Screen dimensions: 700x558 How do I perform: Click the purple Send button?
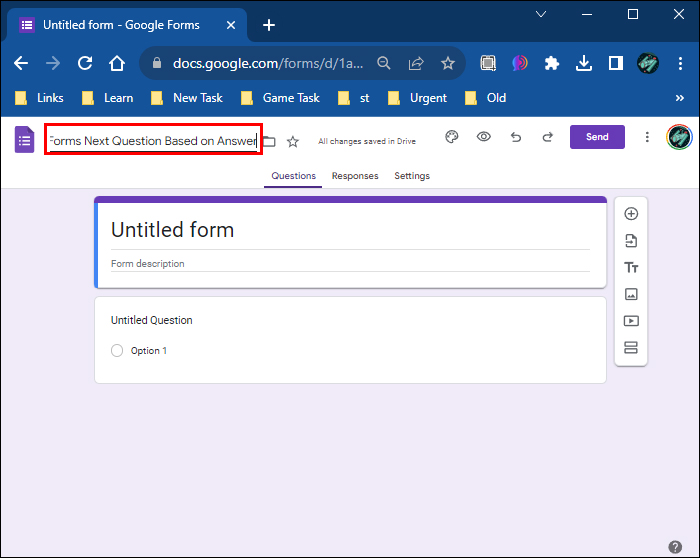pos(597,137)
